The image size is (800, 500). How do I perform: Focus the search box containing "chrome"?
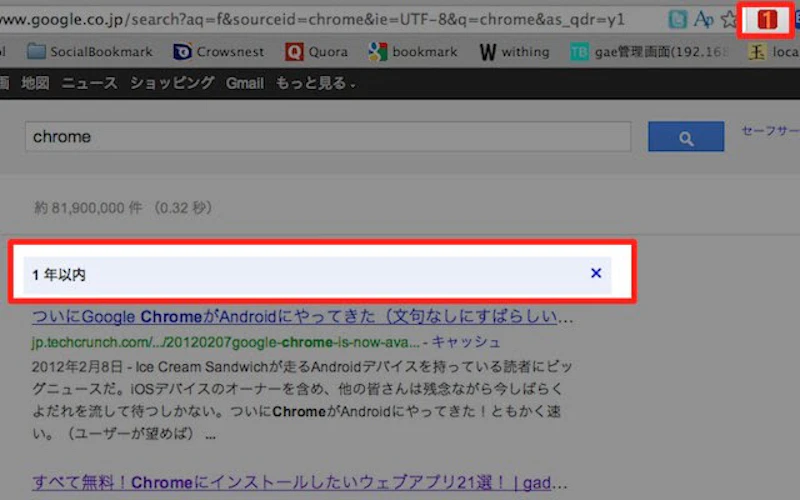point(328,136)
